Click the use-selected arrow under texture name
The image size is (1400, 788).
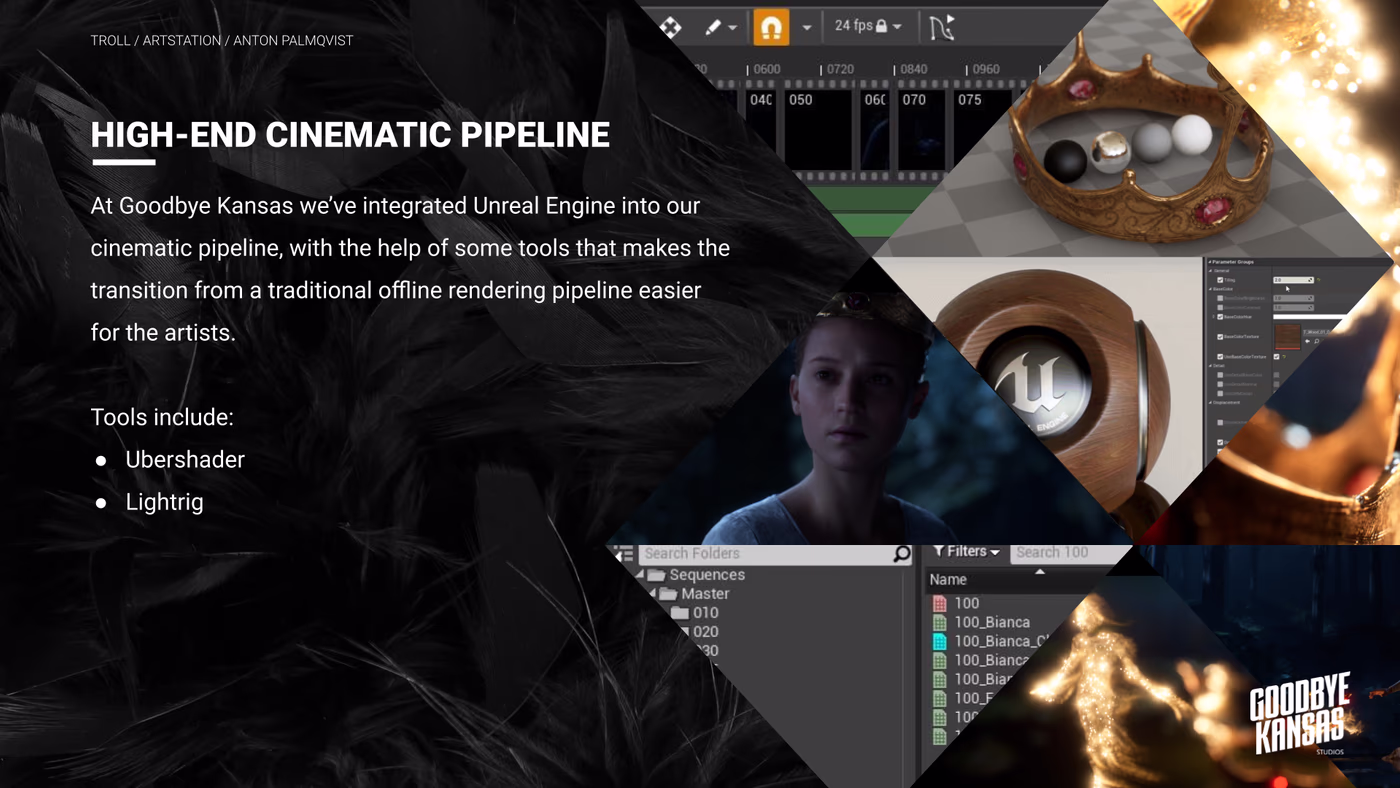(1307, 341)
